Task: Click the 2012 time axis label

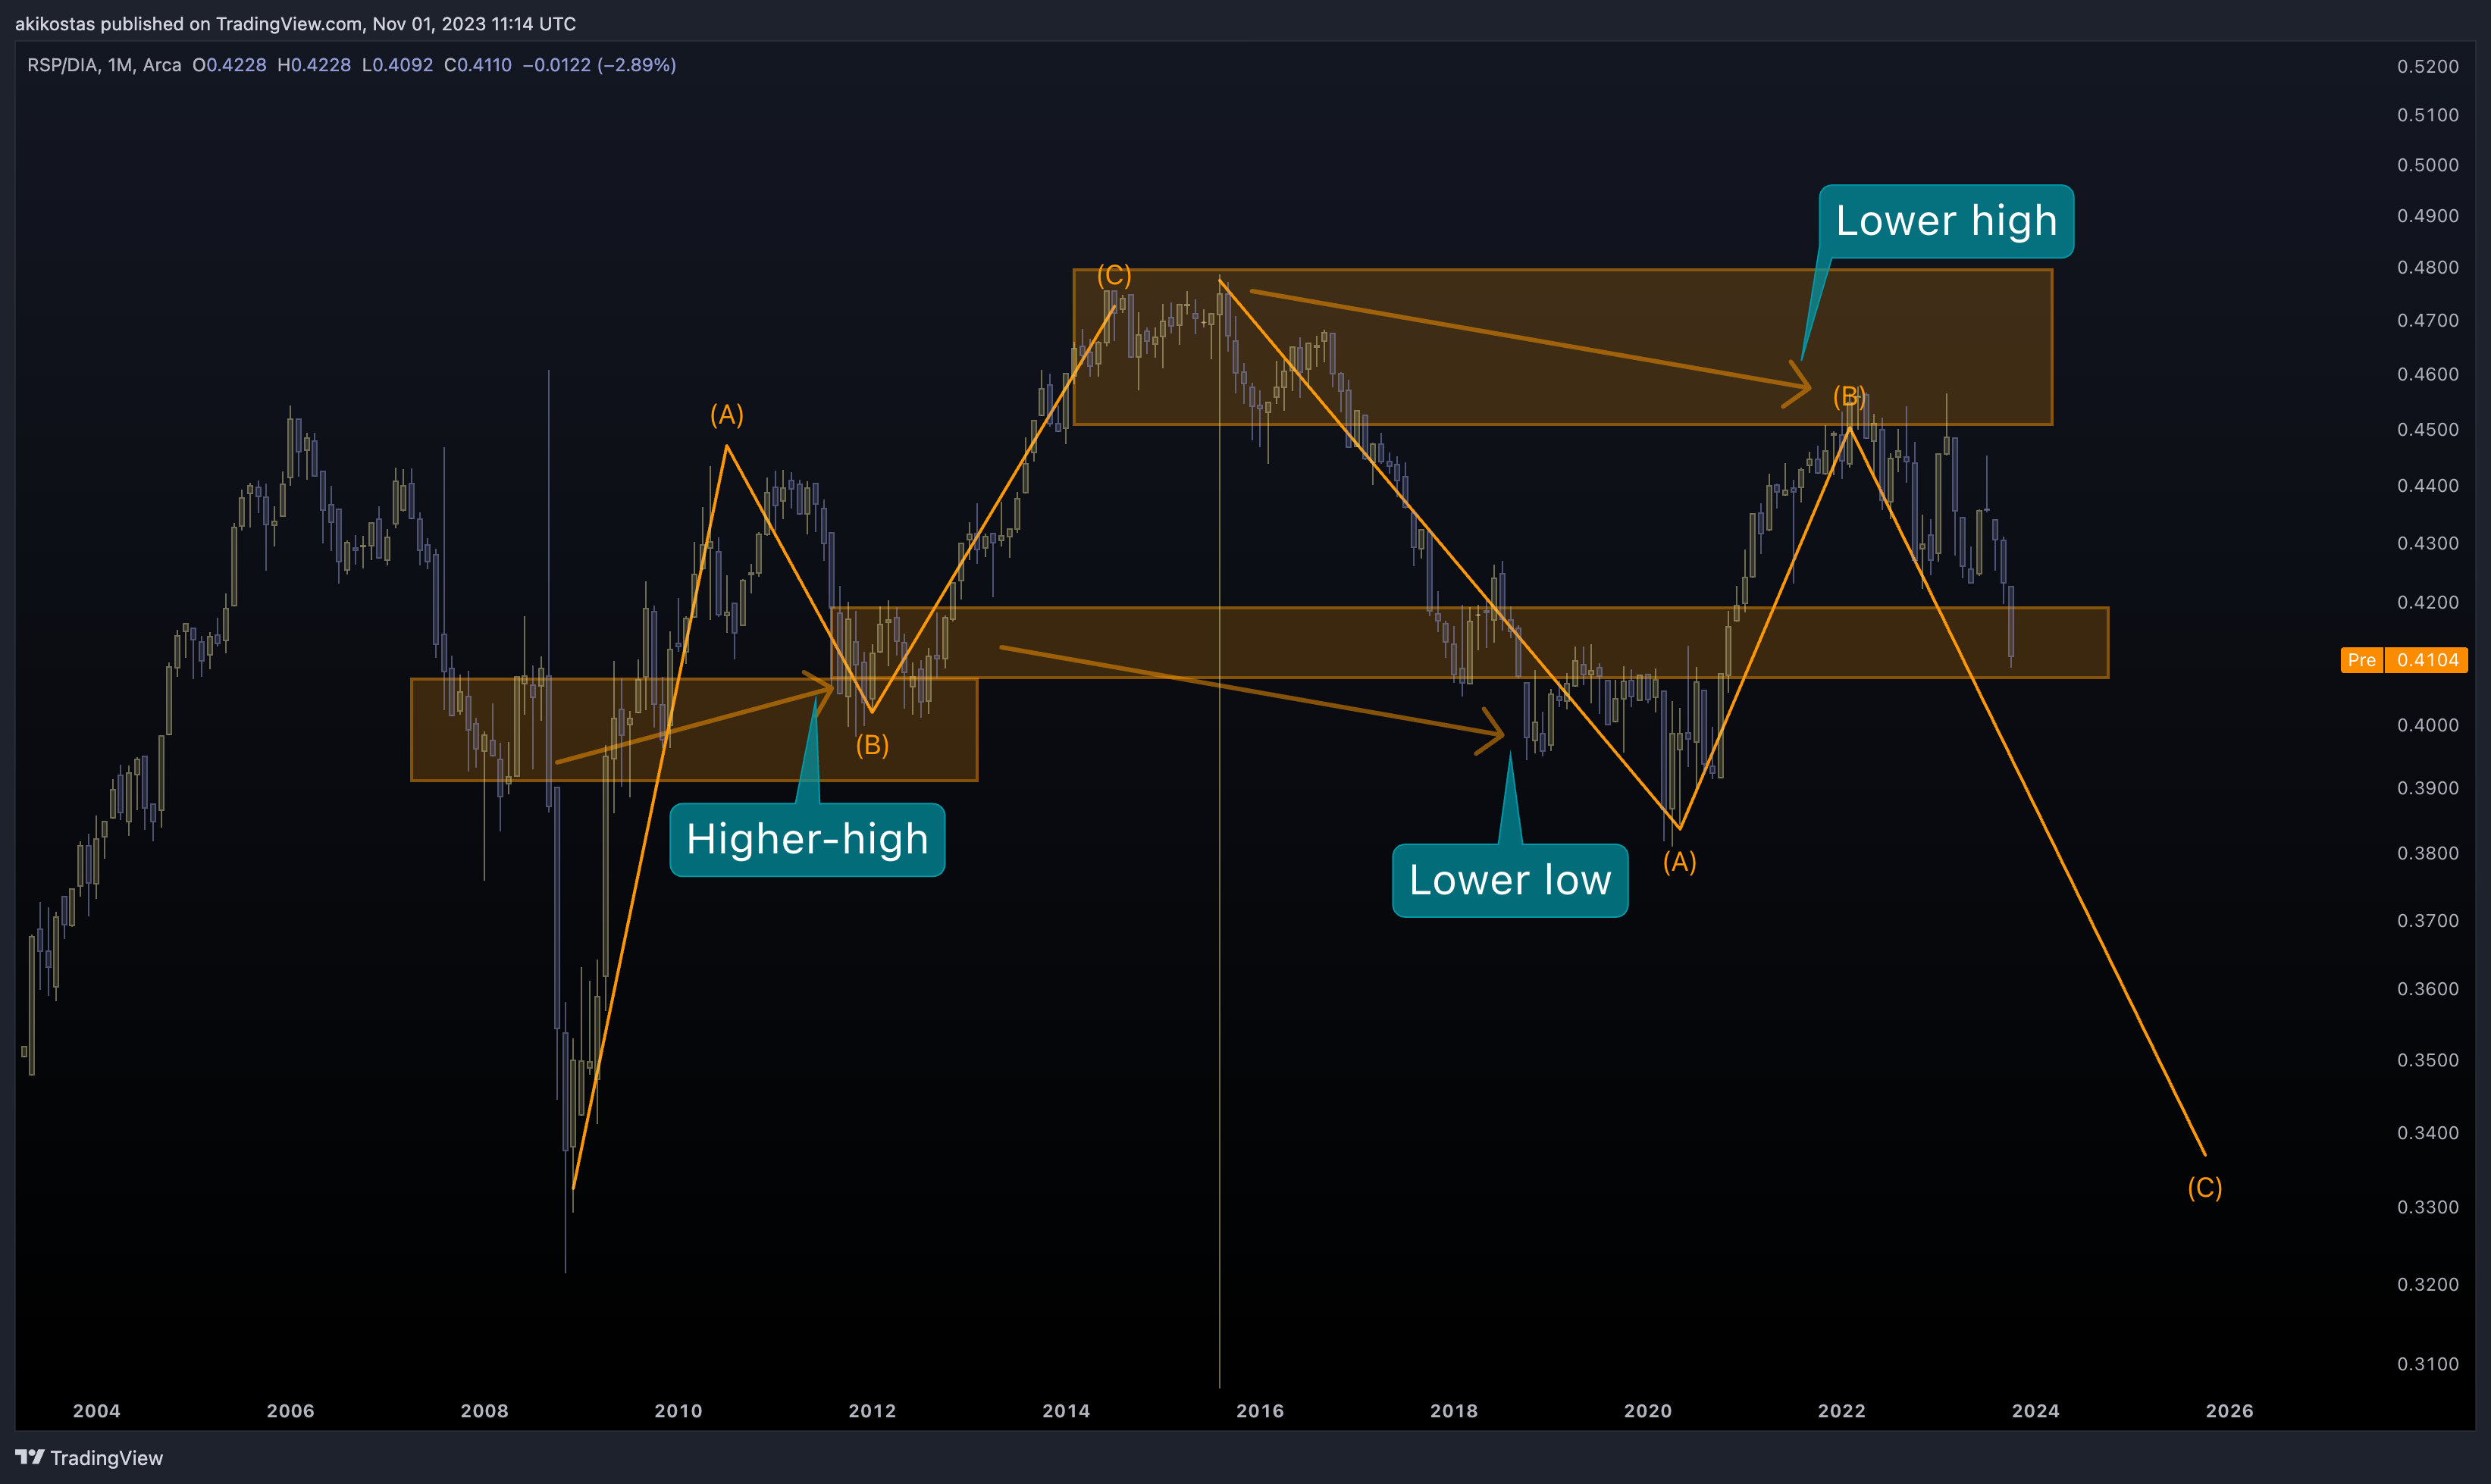Action: tap(872, 1411)
